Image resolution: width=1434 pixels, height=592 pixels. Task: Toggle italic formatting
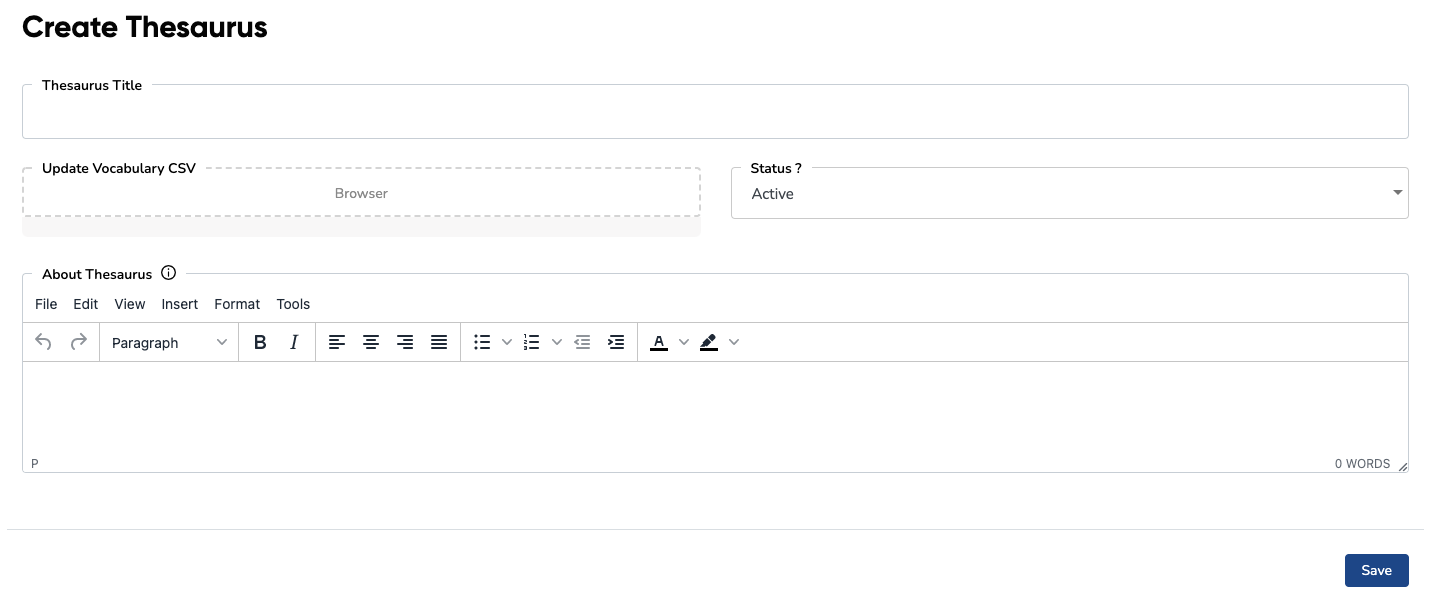pos(294,342)
